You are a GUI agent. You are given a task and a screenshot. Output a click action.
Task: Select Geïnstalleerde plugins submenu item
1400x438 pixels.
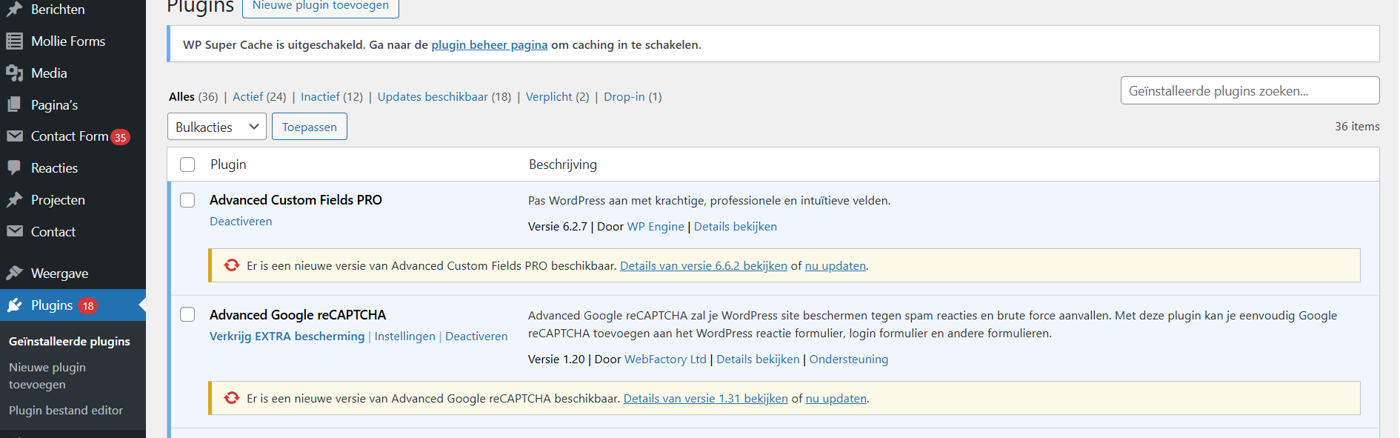tap(69, 341)
